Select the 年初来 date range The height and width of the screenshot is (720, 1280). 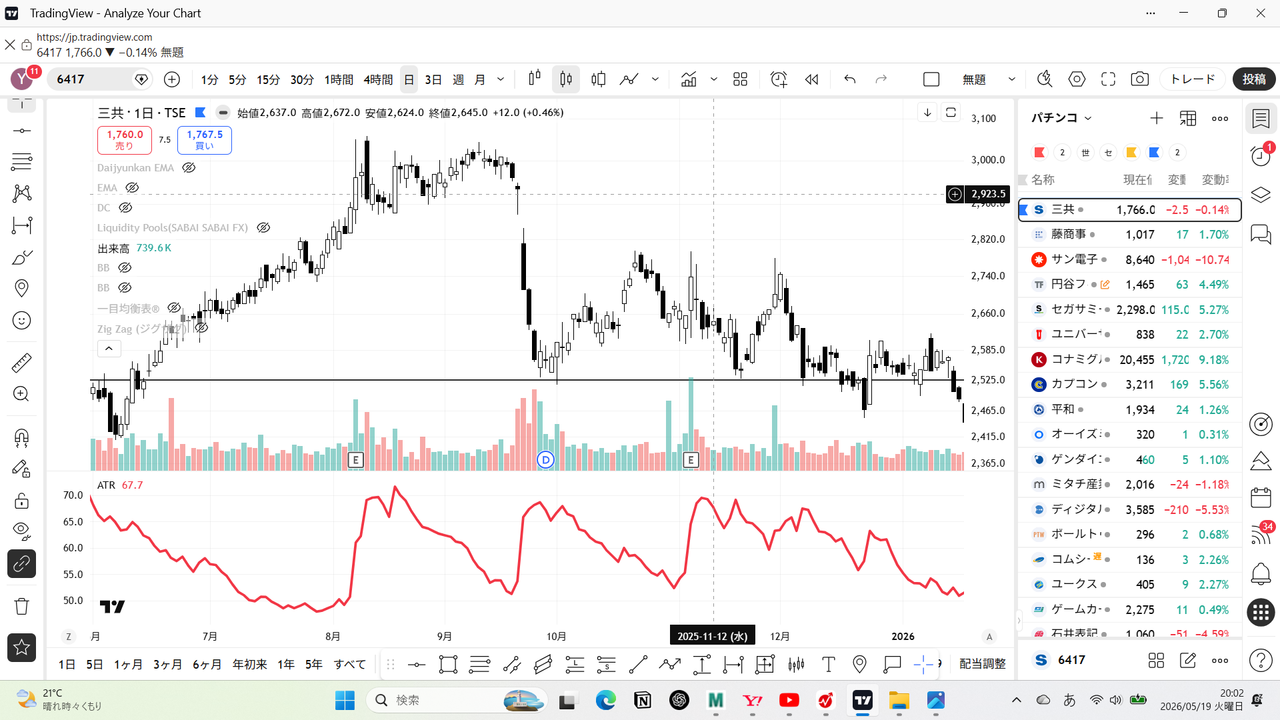249,664
